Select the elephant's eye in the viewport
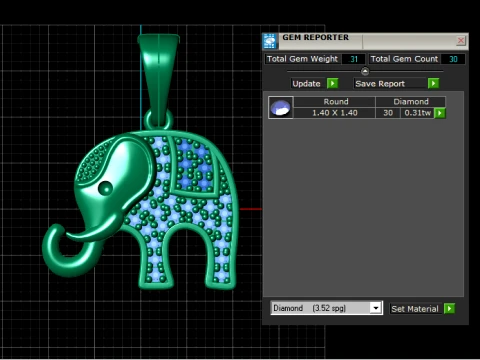Screen dimensions: 480x360 [x=106, y=188]
